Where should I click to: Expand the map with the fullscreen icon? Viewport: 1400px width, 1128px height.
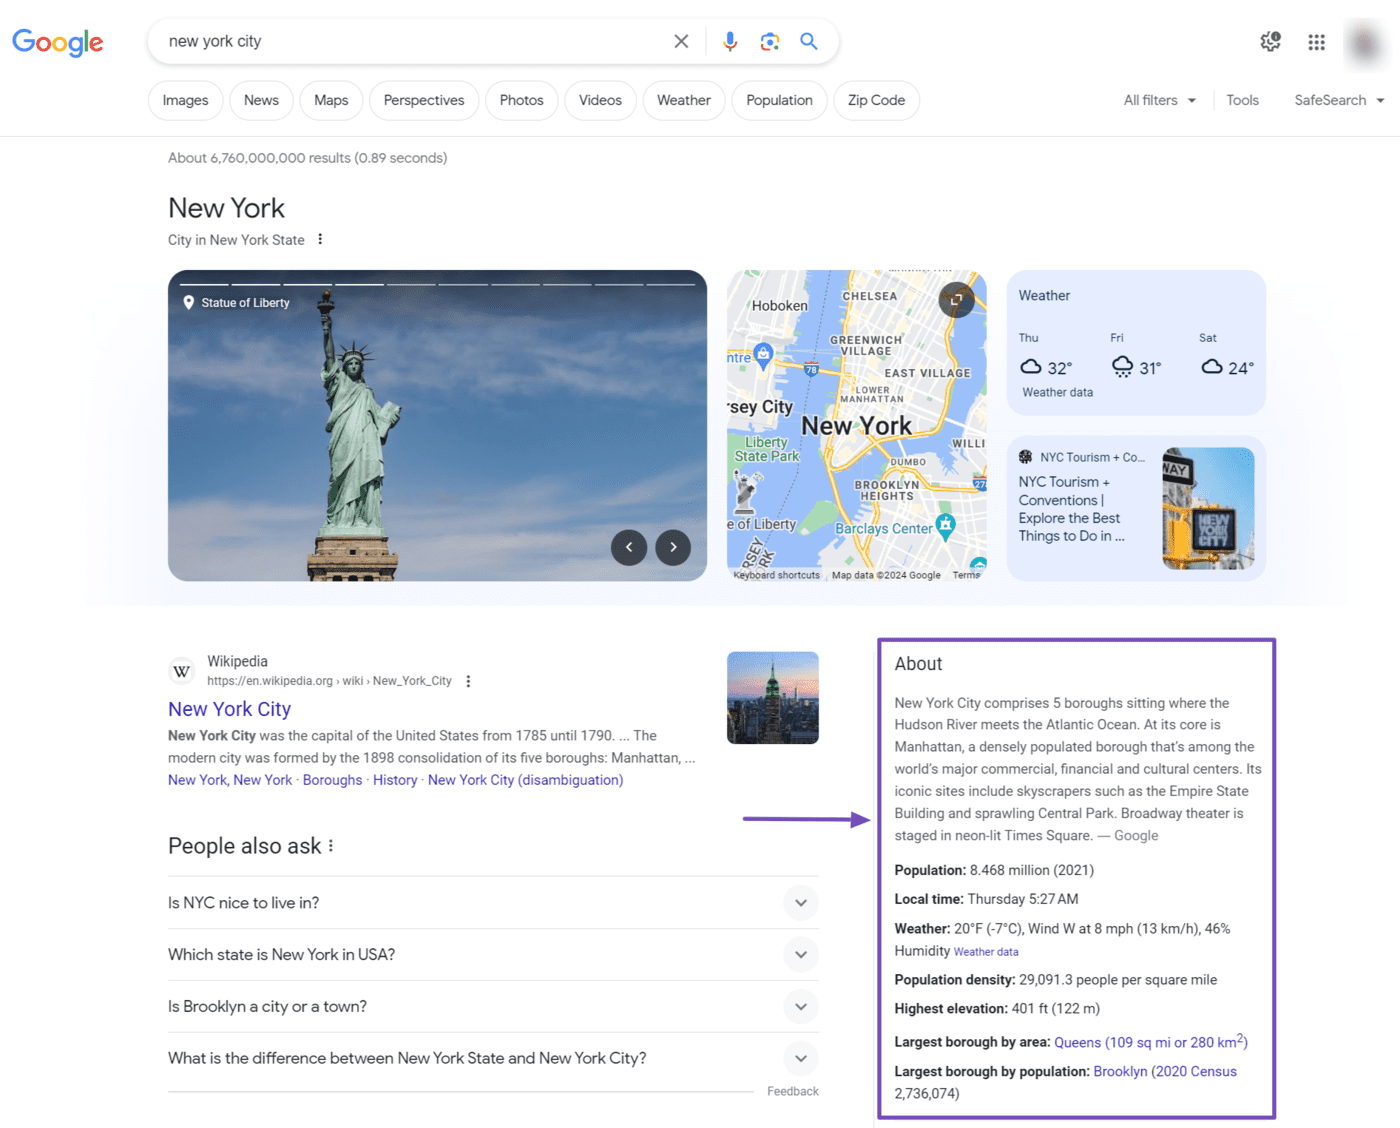(x=957, y=299)
